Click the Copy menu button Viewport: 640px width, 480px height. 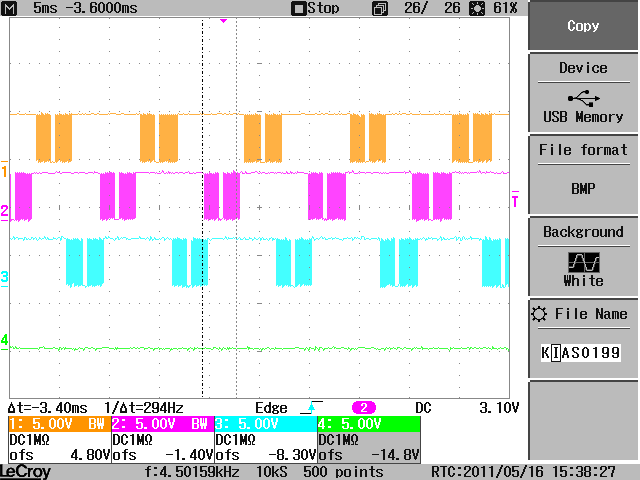(x=583, y=26)
